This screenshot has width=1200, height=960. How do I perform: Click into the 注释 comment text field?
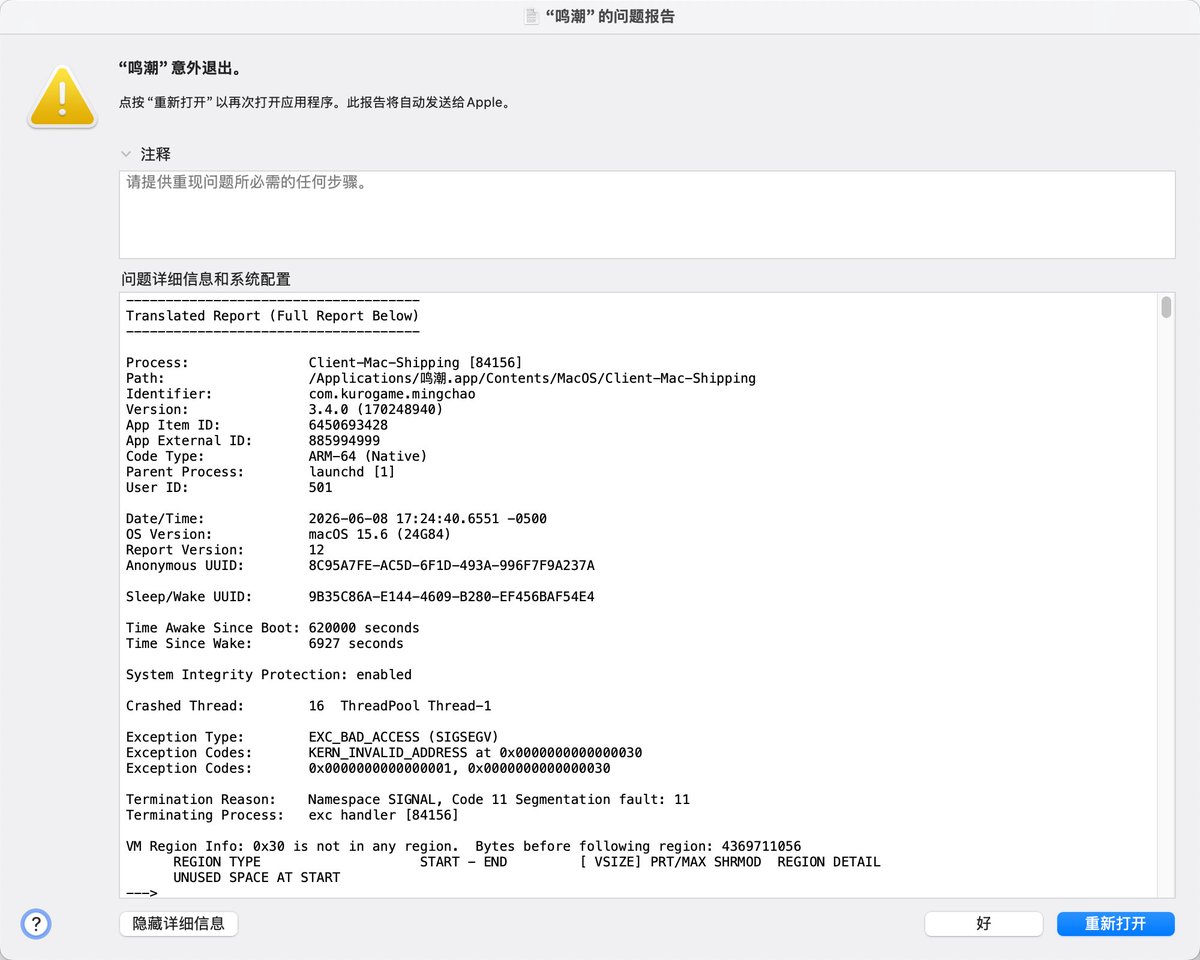(x=647, y=215)
